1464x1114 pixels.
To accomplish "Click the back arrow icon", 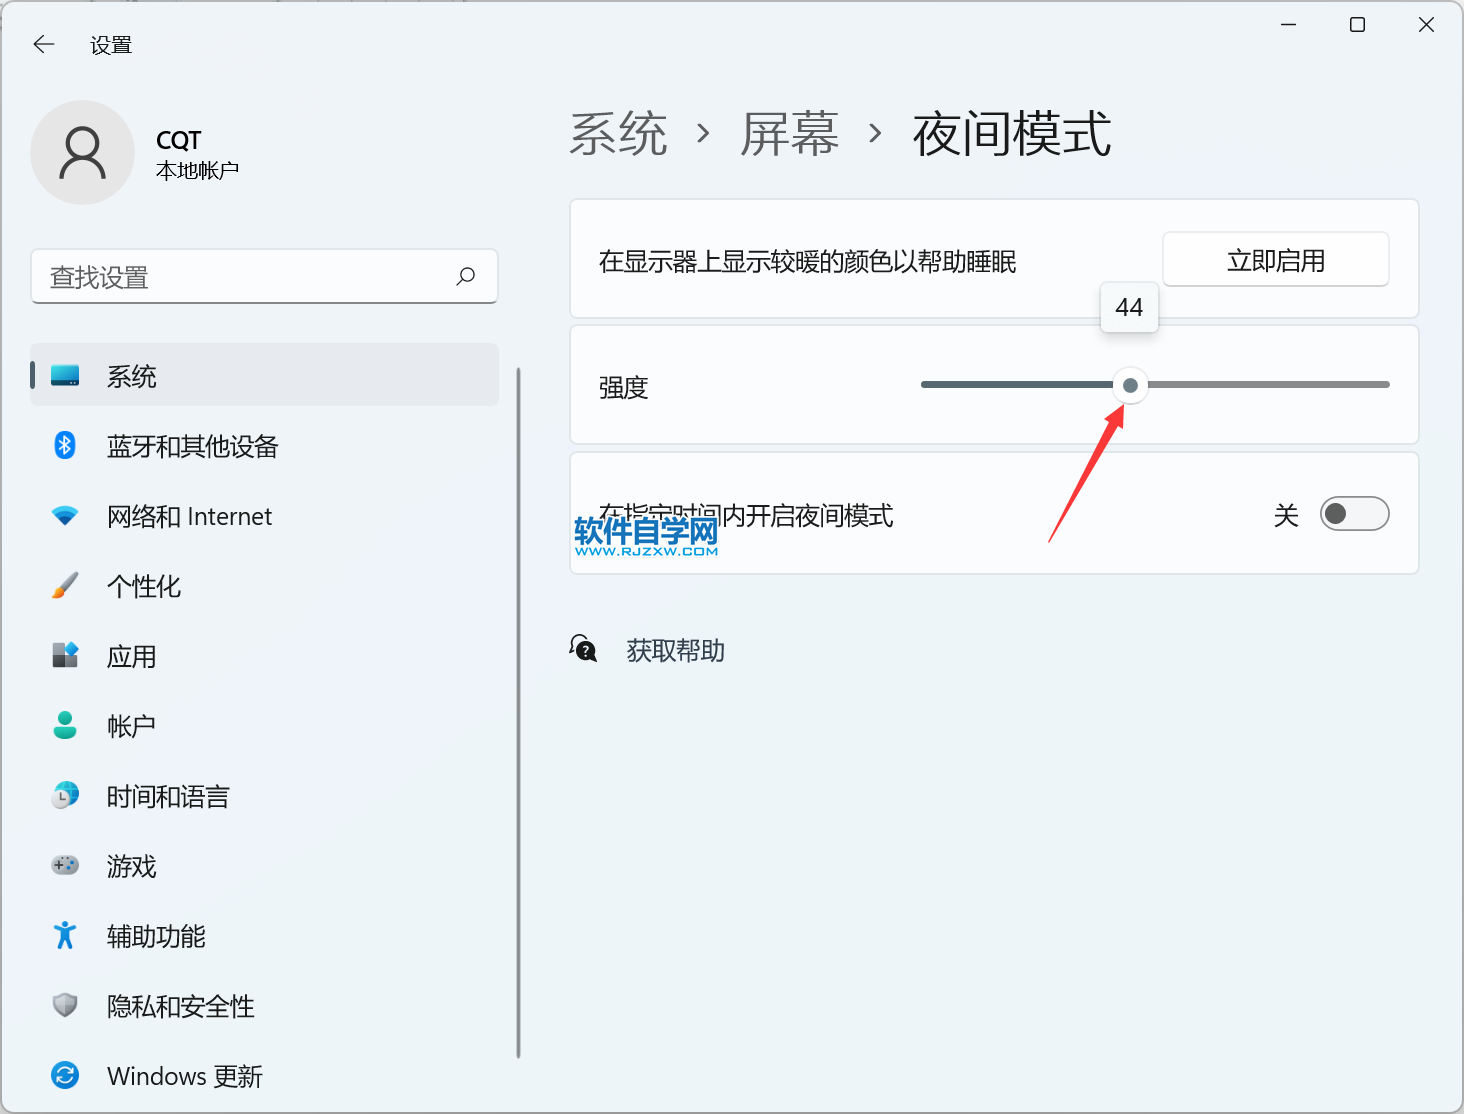I will coord(44,44).
